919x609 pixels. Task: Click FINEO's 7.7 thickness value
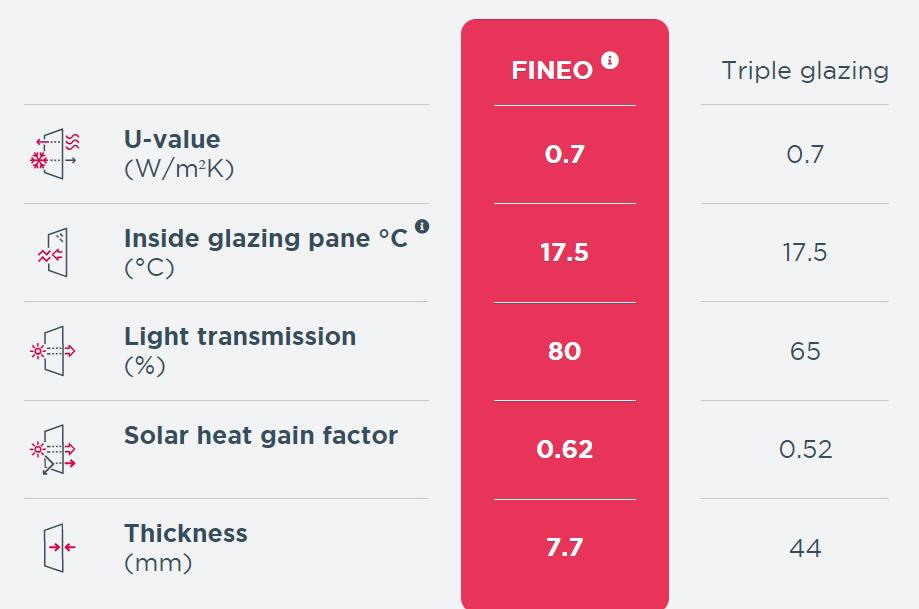(x=564, y=548)
